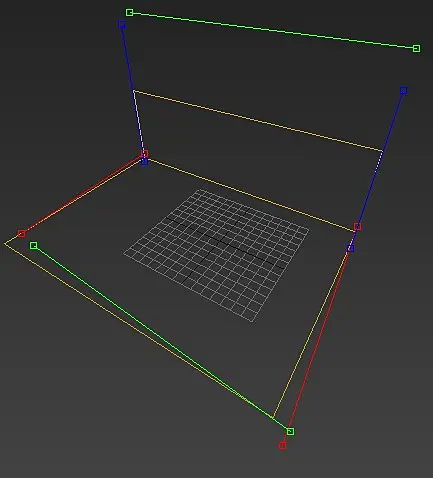Select the lower diagonal green line
Viewport: 433px width, 478px height.
[x=162, y=339]
